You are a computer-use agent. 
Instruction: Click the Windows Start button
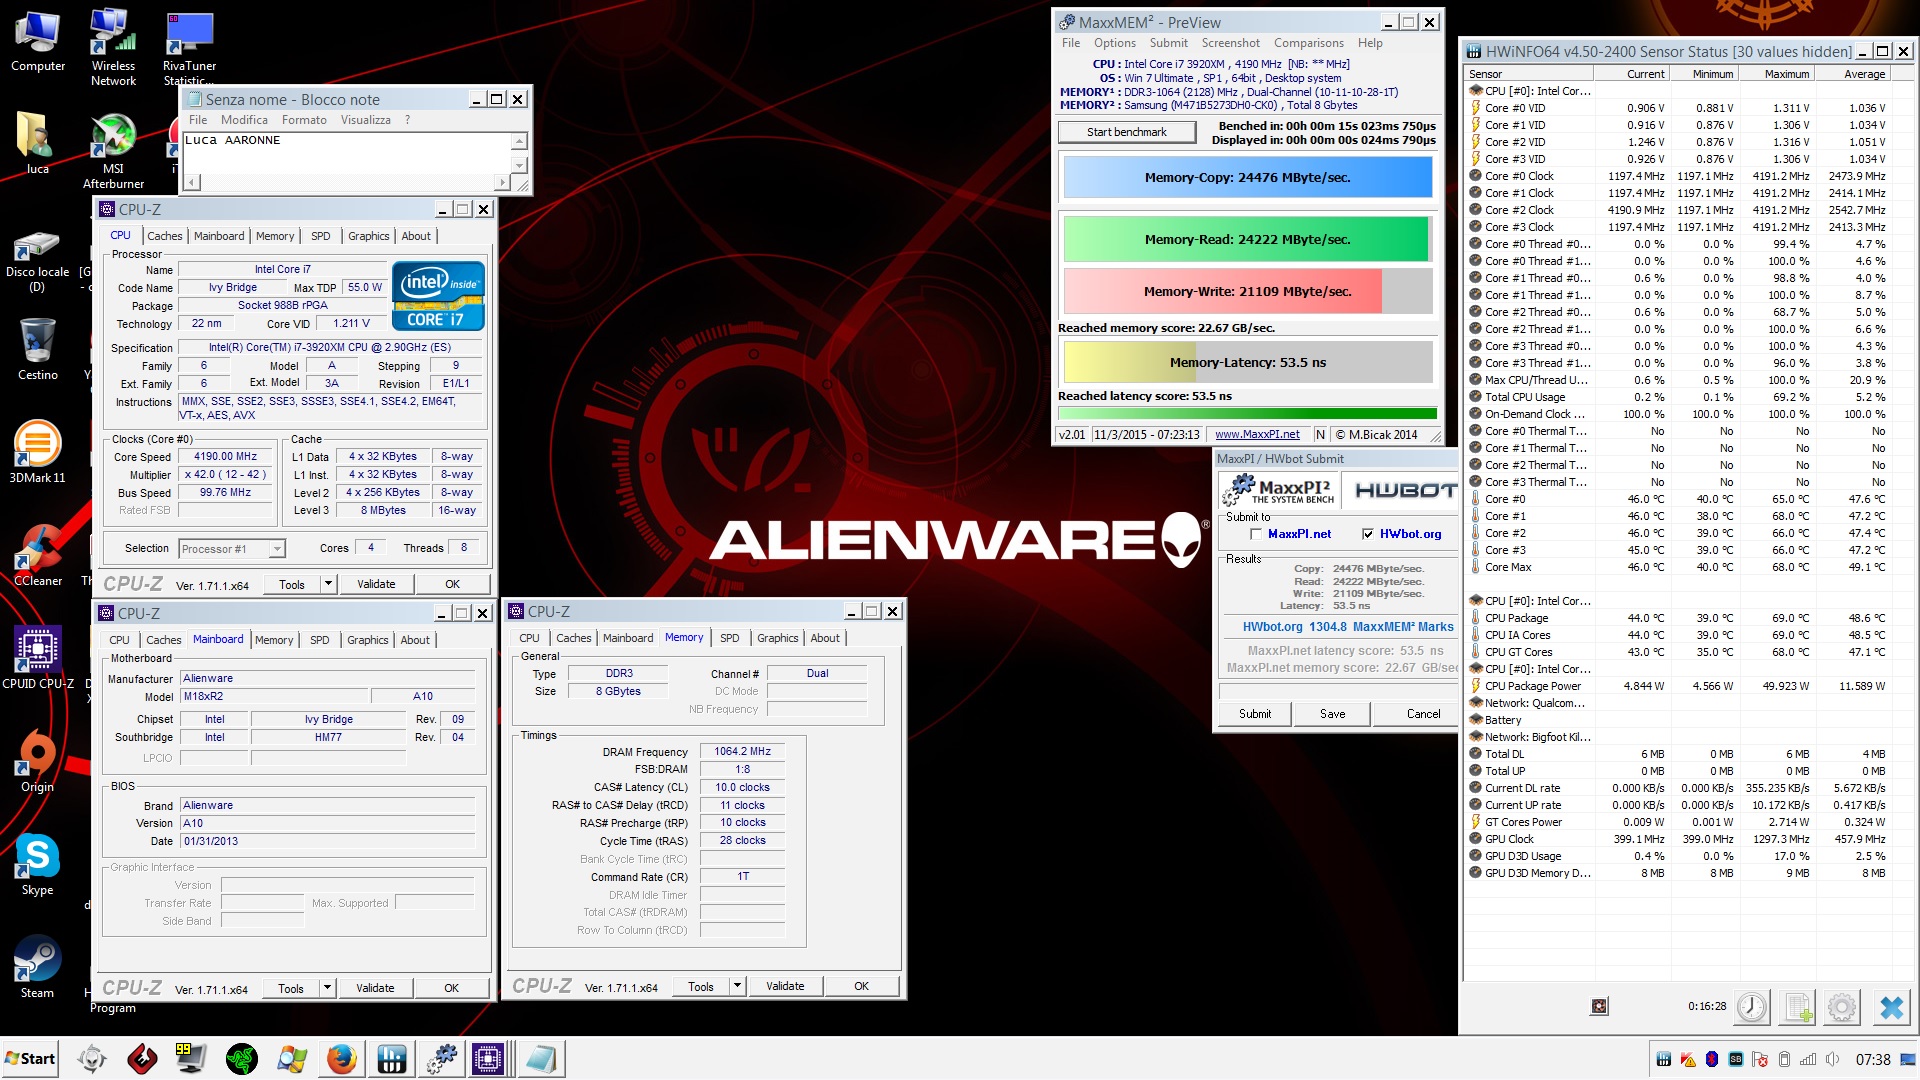(x=30, y=1058)
